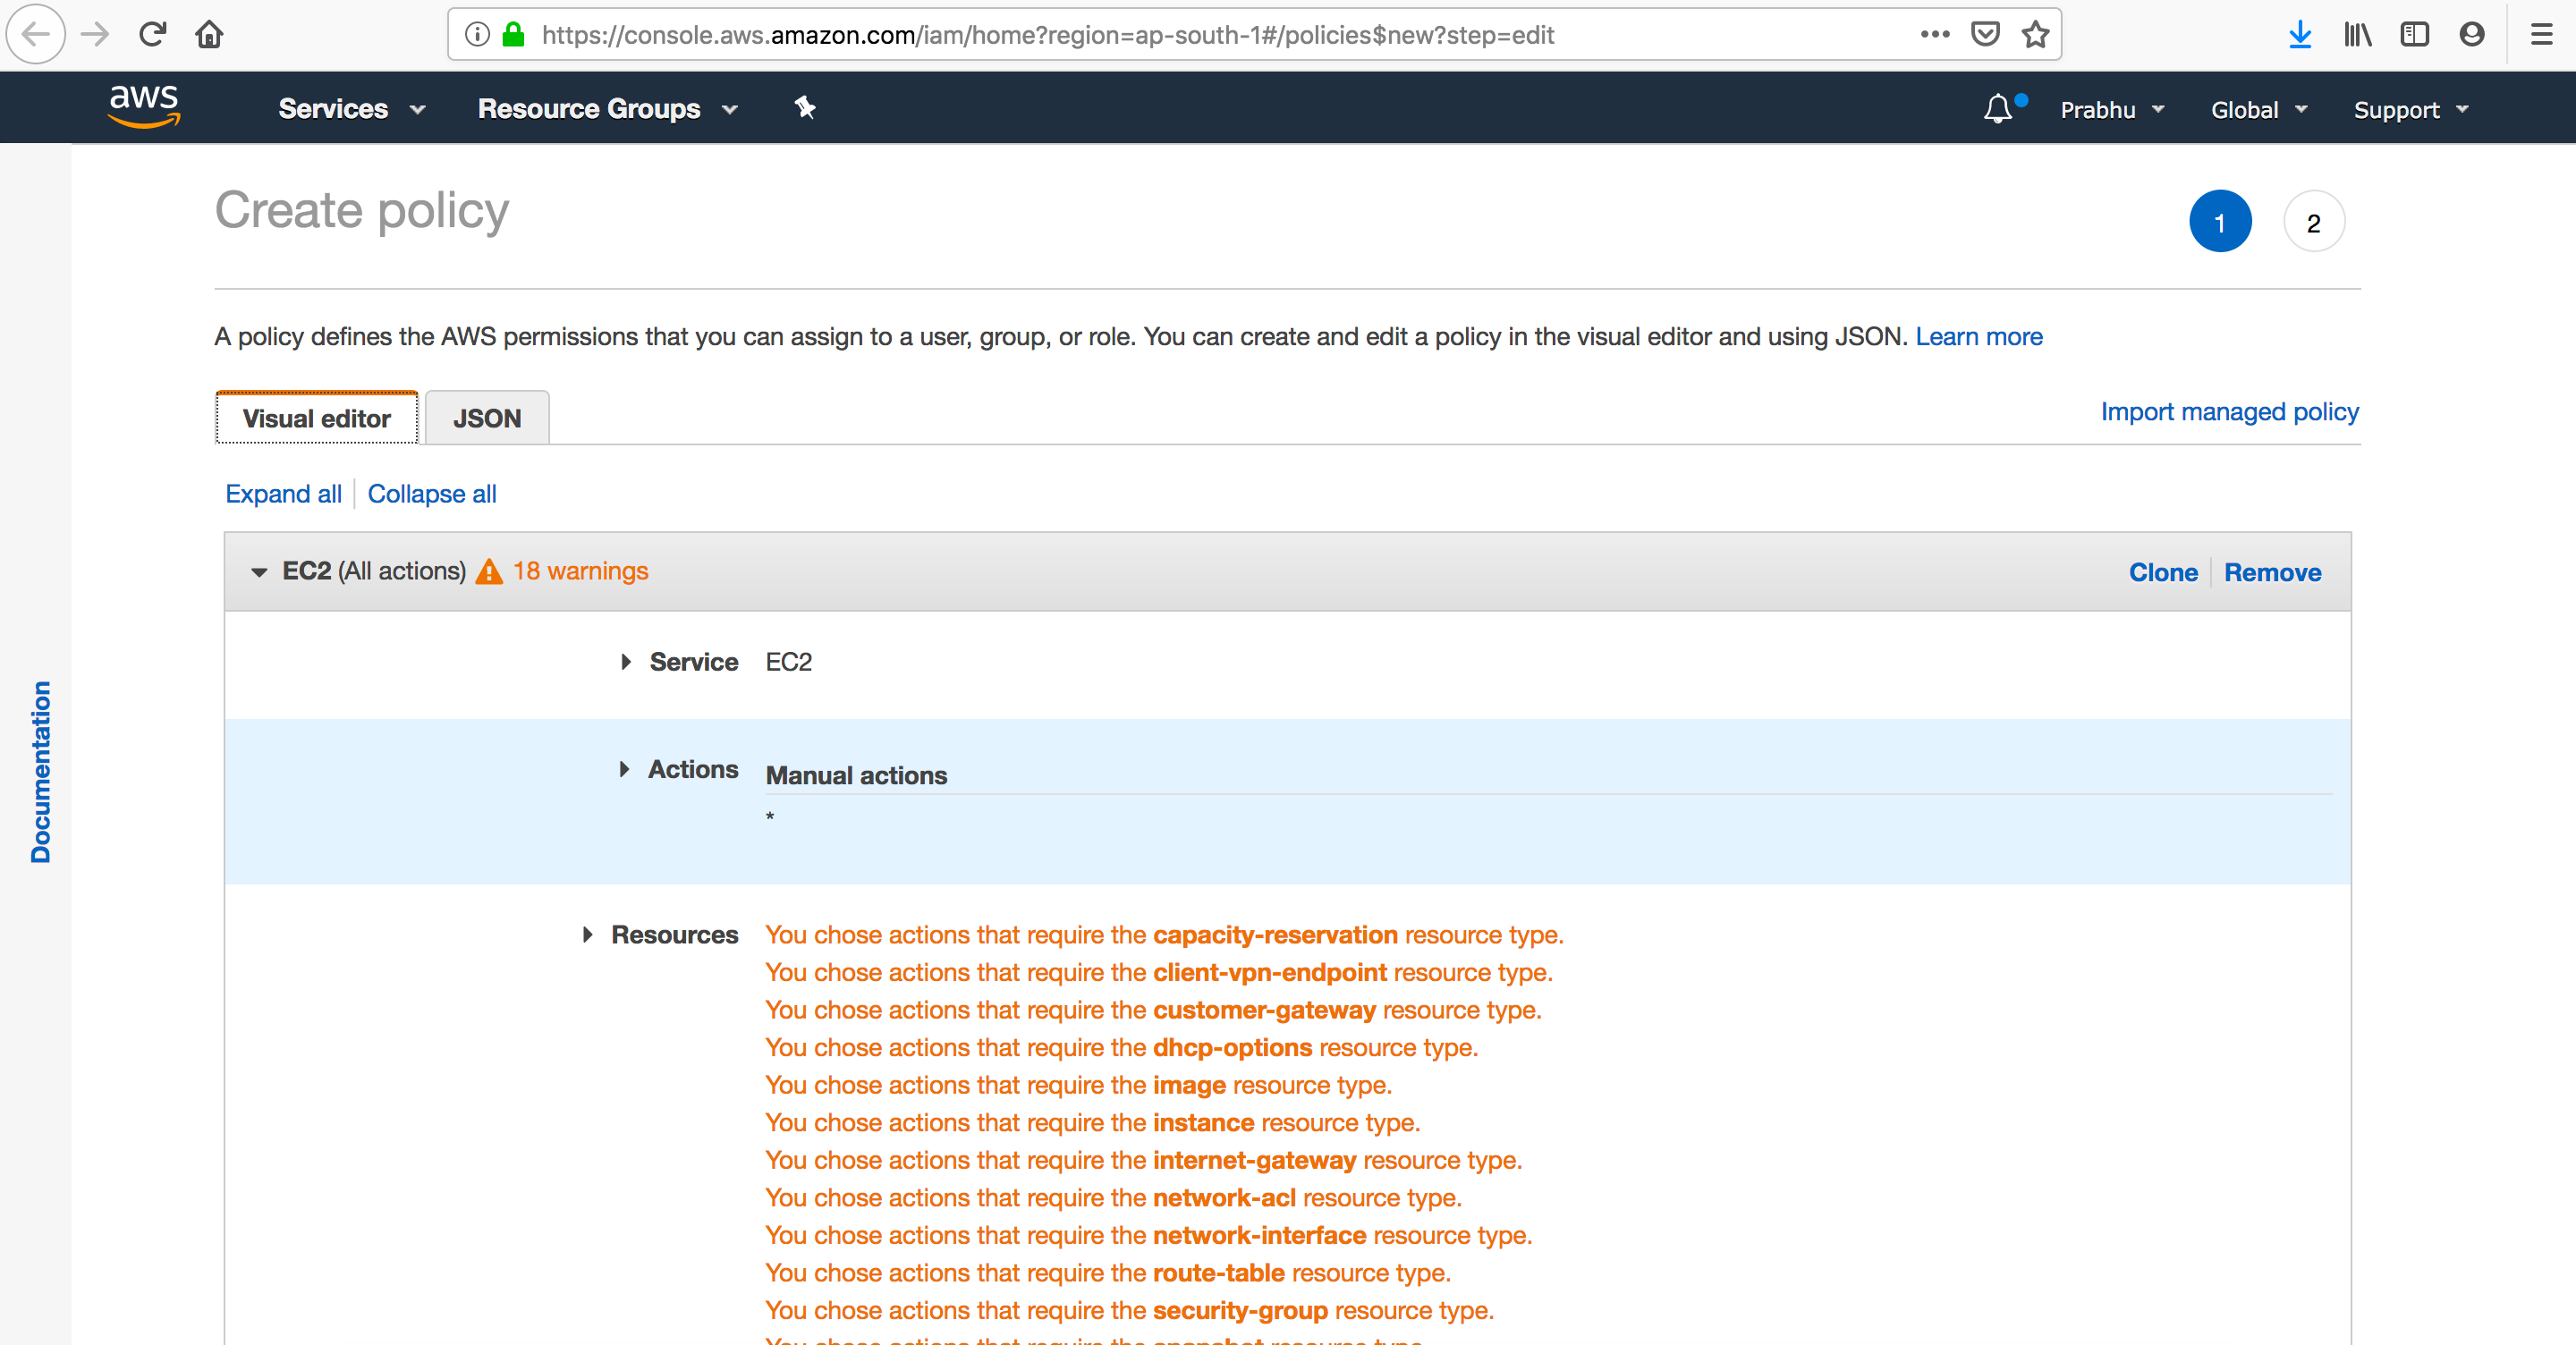The image size is (2576, 1345).
Task: Open the Firefox library icon
Action: tap(2357, 35)
